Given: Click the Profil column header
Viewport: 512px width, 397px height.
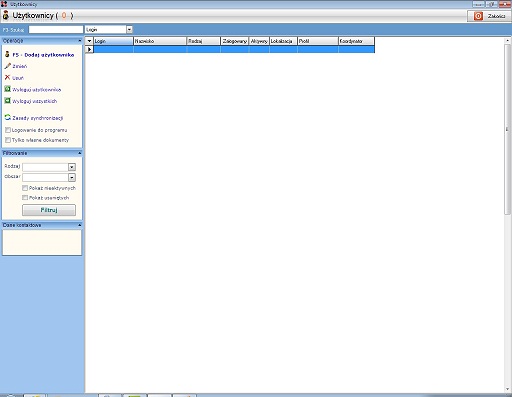Looking at the screenshot, I should pos(318,41).
